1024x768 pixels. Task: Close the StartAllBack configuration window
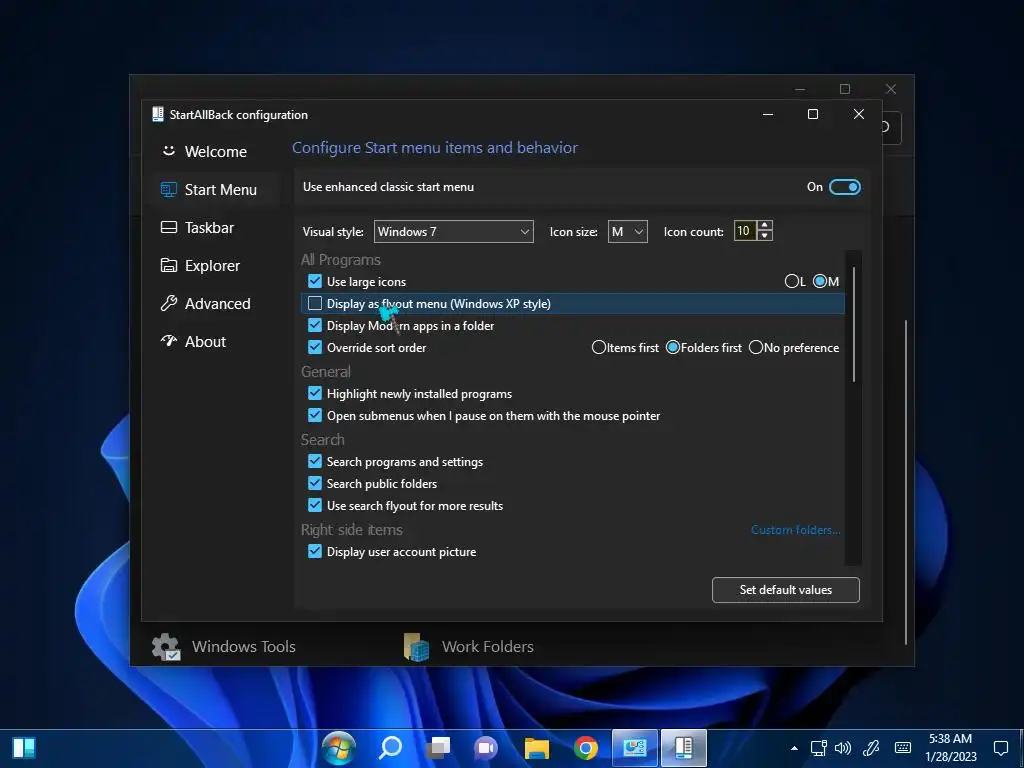859,114
